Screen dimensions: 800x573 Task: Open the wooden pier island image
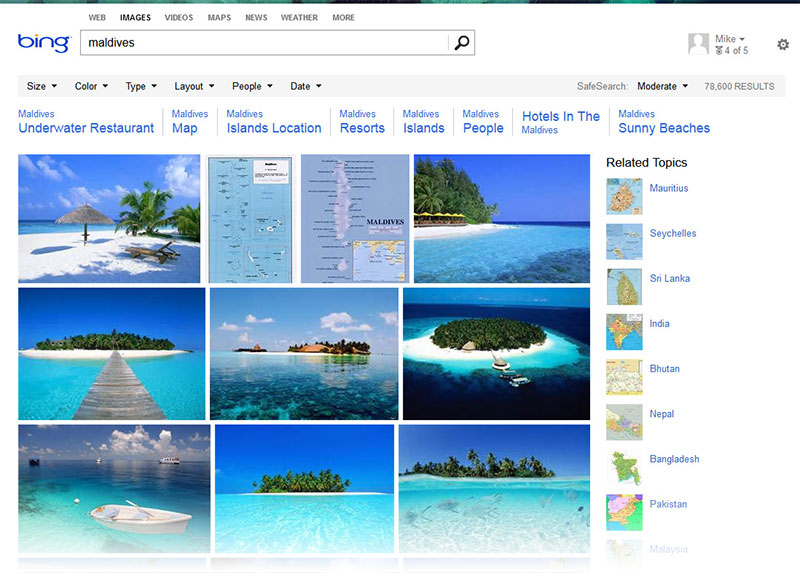tap(112, 354)
